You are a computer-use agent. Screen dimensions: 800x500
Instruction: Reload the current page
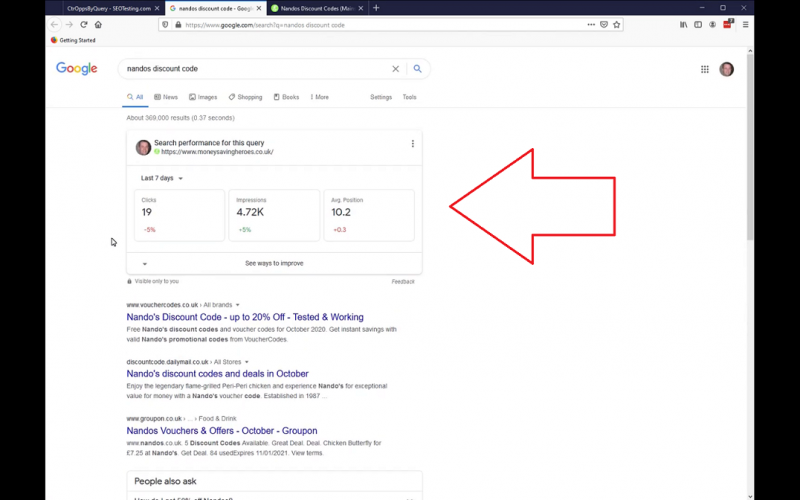(x=84, y=24)
